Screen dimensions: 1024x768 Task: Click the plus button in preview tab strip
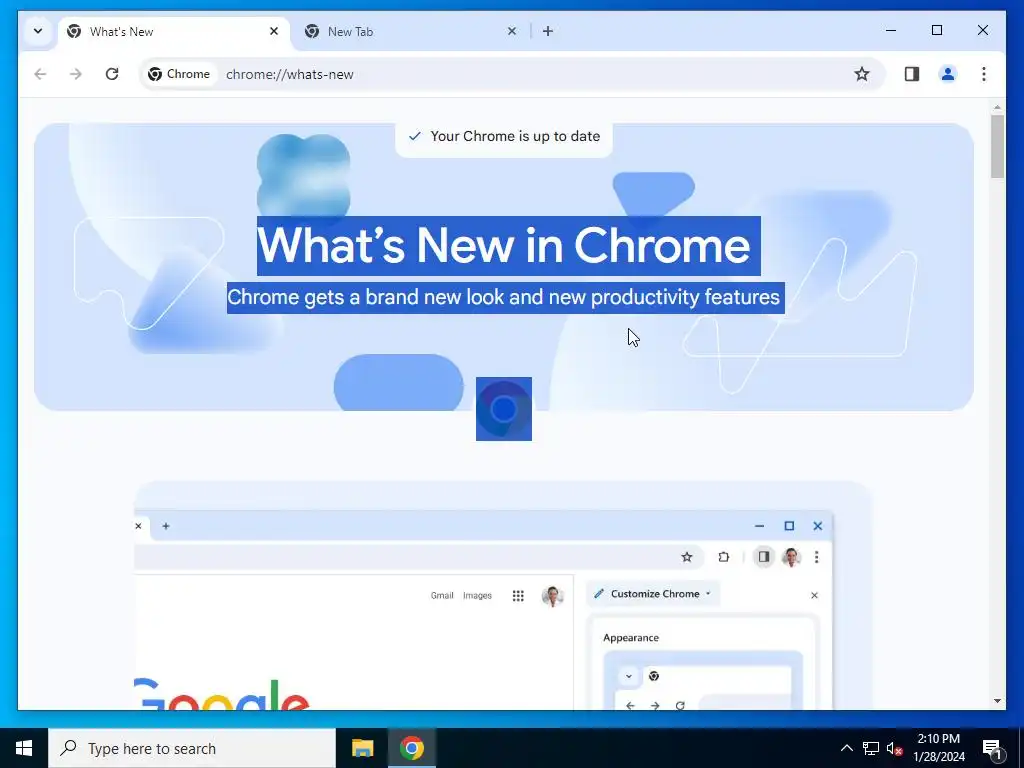[x=166, y=526]
